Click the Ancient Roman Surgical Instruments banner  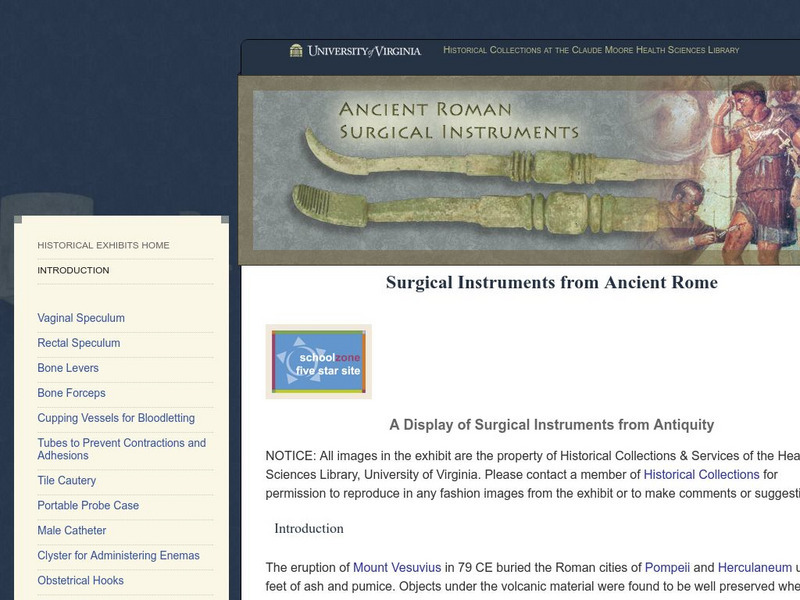click(519, 170)
